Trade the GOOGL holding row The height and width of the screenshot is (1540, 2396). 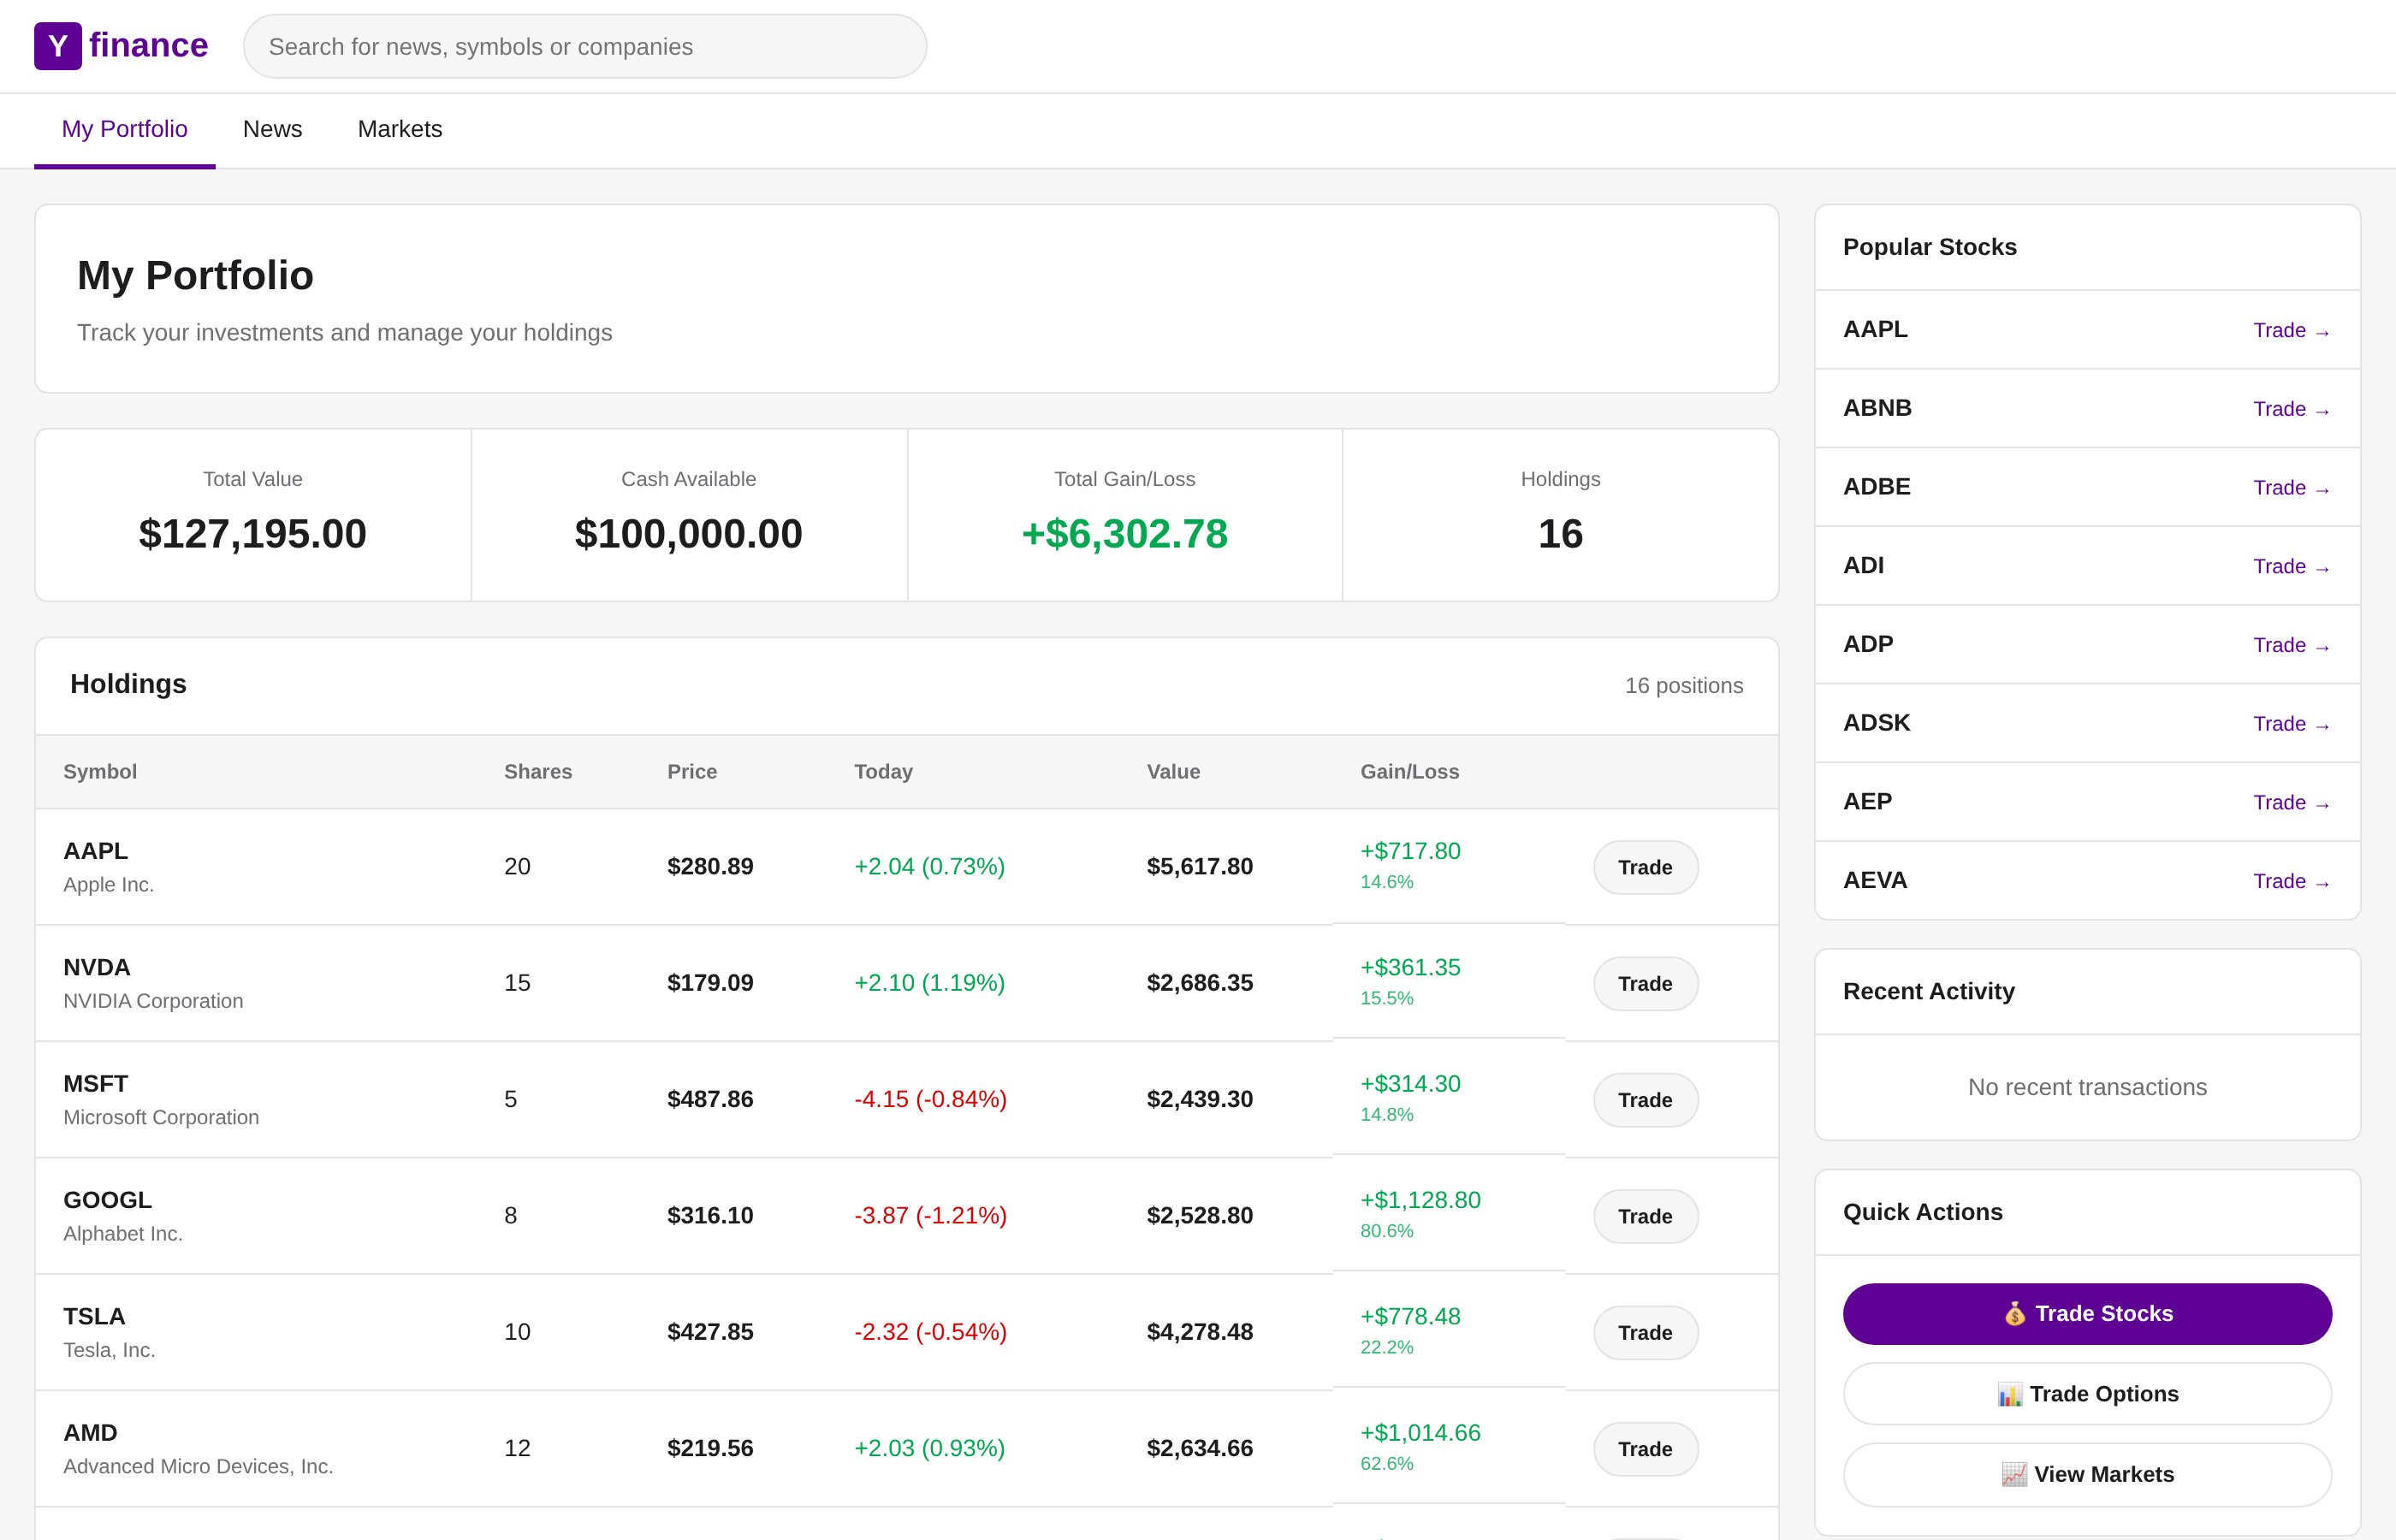(1645, 1216)
